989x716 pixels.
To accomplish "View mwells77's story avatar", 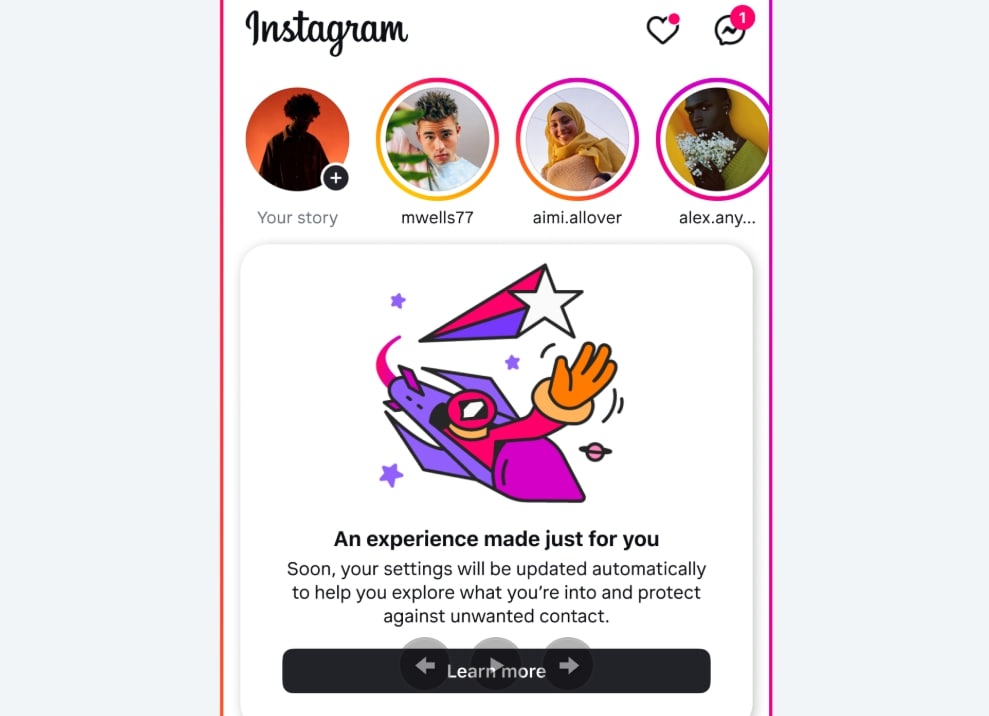I will (x=437, y=139).
